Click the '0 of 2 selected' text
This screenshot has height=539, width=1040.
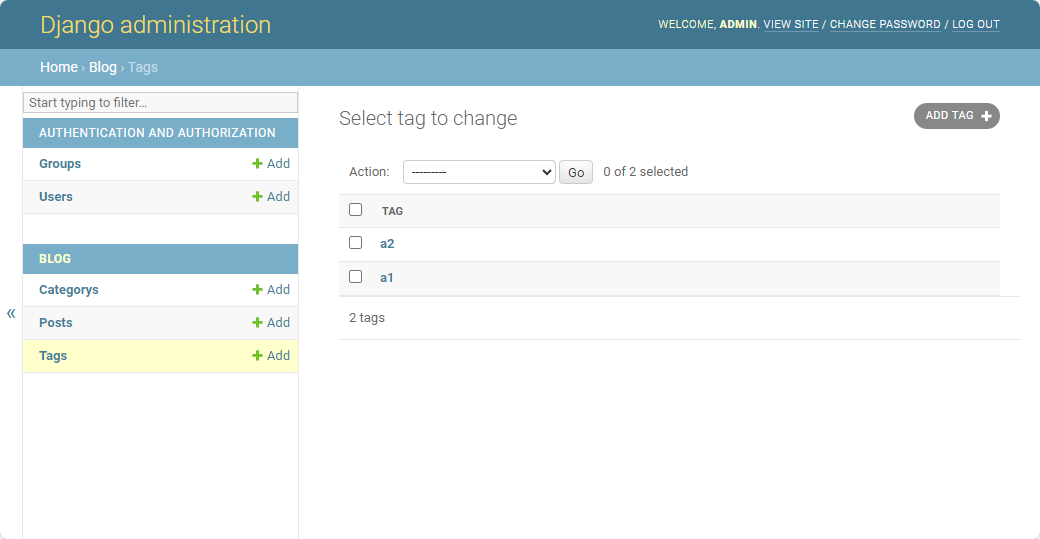point(645,172)
